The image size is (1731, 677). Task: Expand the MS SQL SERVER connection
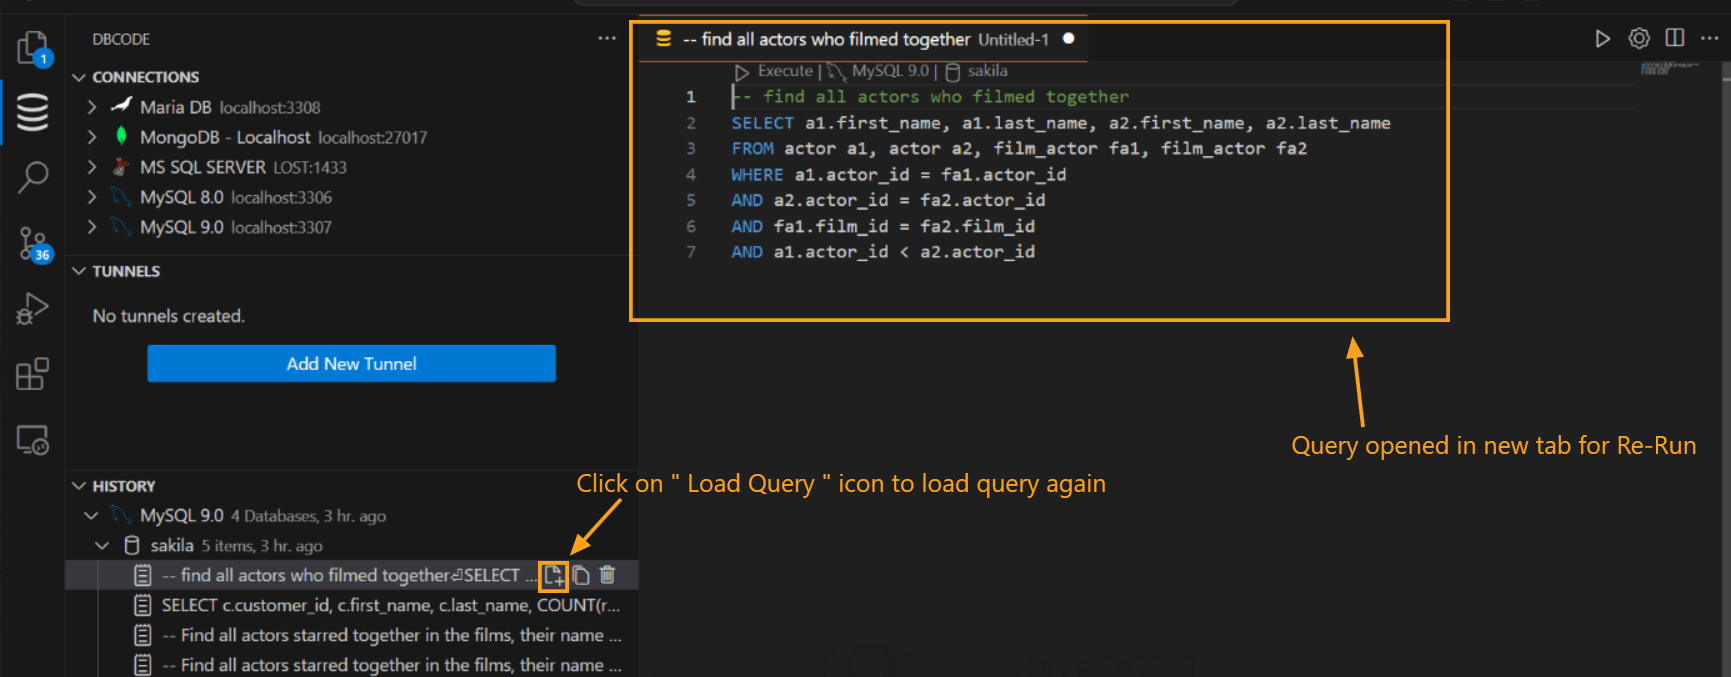[92, 167]
